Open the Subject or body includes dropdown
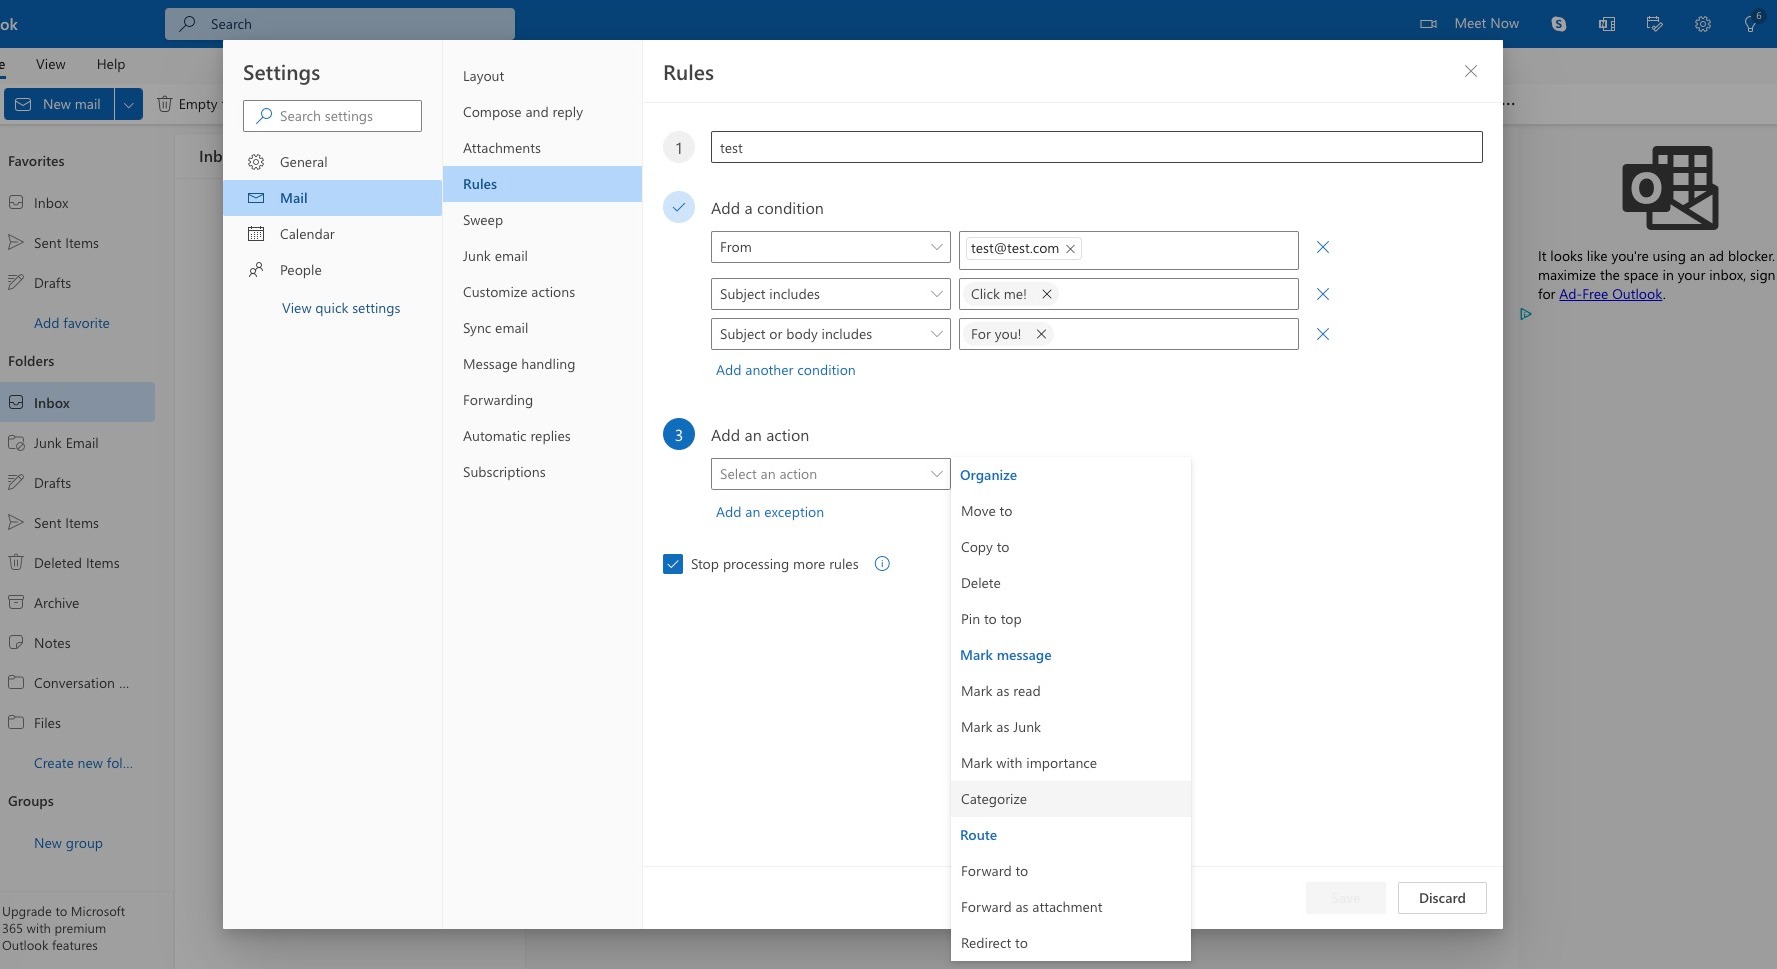This screenshot has height=969, width=1777. 830,334
